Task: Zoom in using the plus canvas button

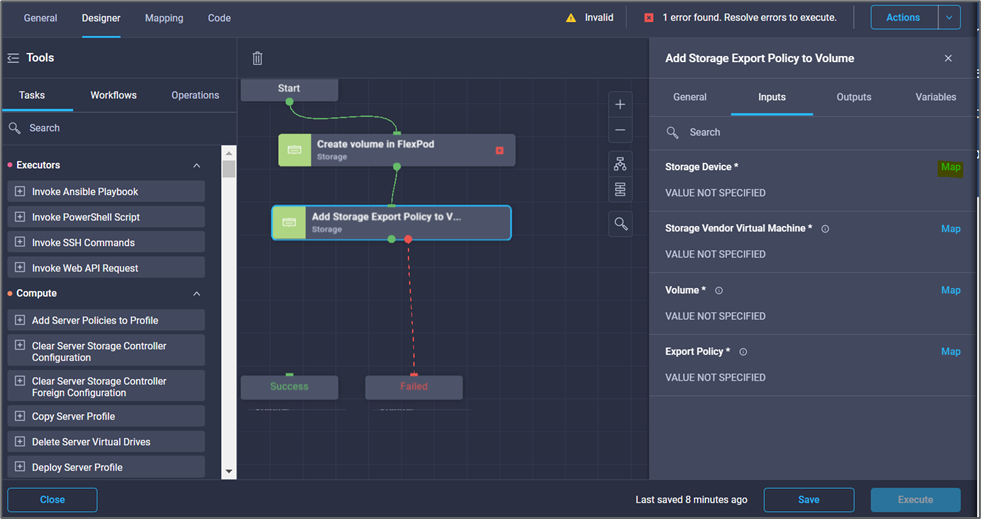Action: tap(620, 105)
